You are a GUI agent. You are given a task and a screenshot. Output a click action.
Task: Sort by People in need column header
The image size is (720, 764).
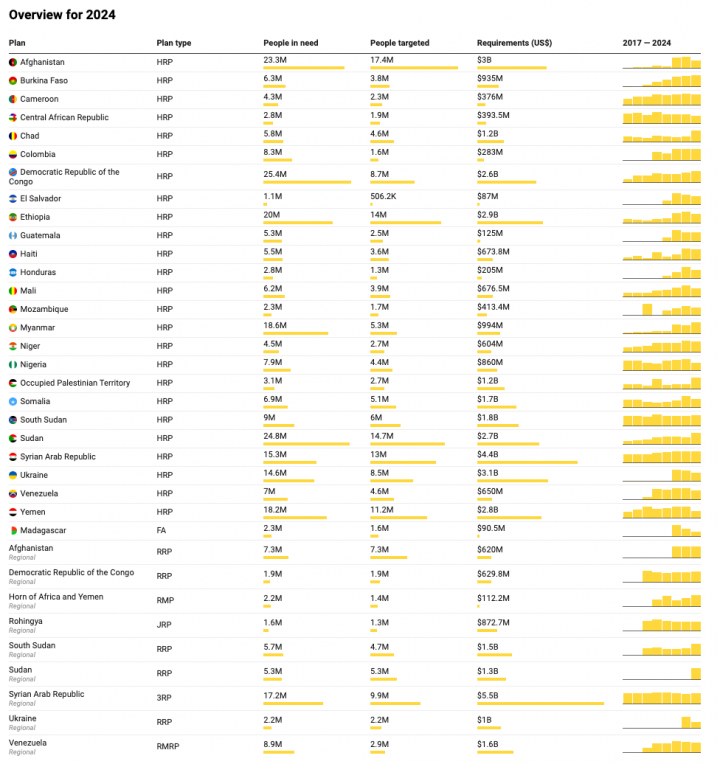[x=291, y=43]
